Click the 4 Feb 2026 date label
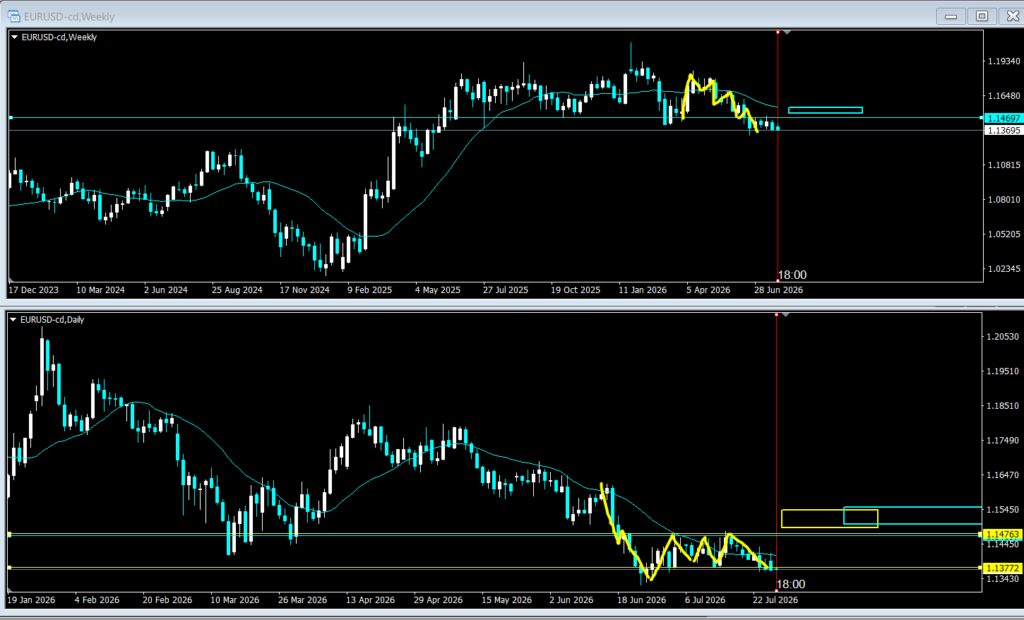1024x620 pixels. pos(97,600)
